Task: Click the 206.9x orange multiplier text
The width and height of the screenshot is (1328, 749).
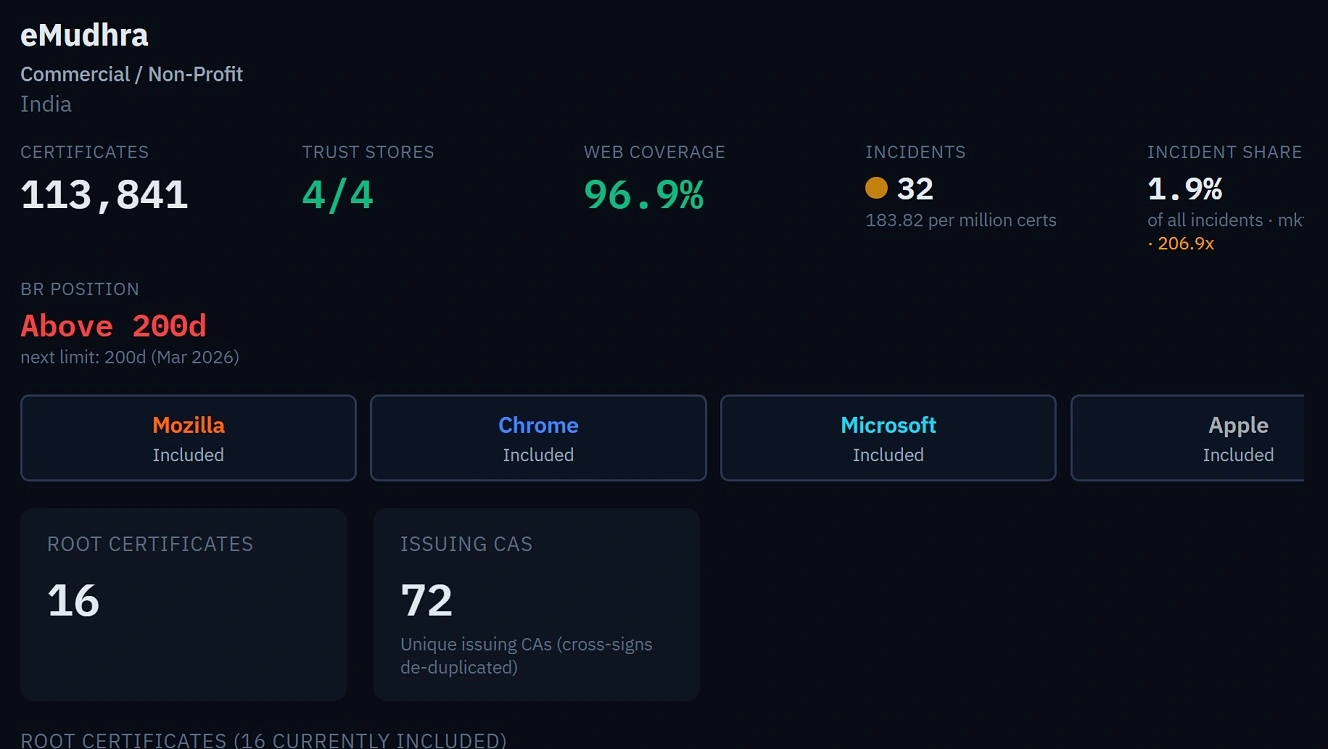Action: [x=1185, y=243]
